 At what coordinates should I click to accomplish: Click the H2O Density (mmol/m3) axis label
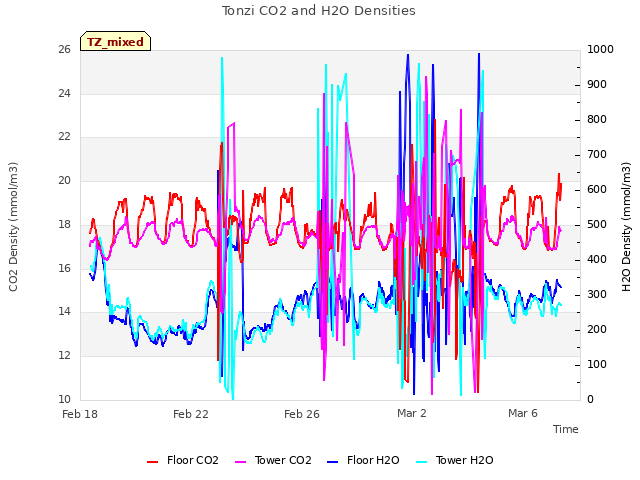[626, 227]
